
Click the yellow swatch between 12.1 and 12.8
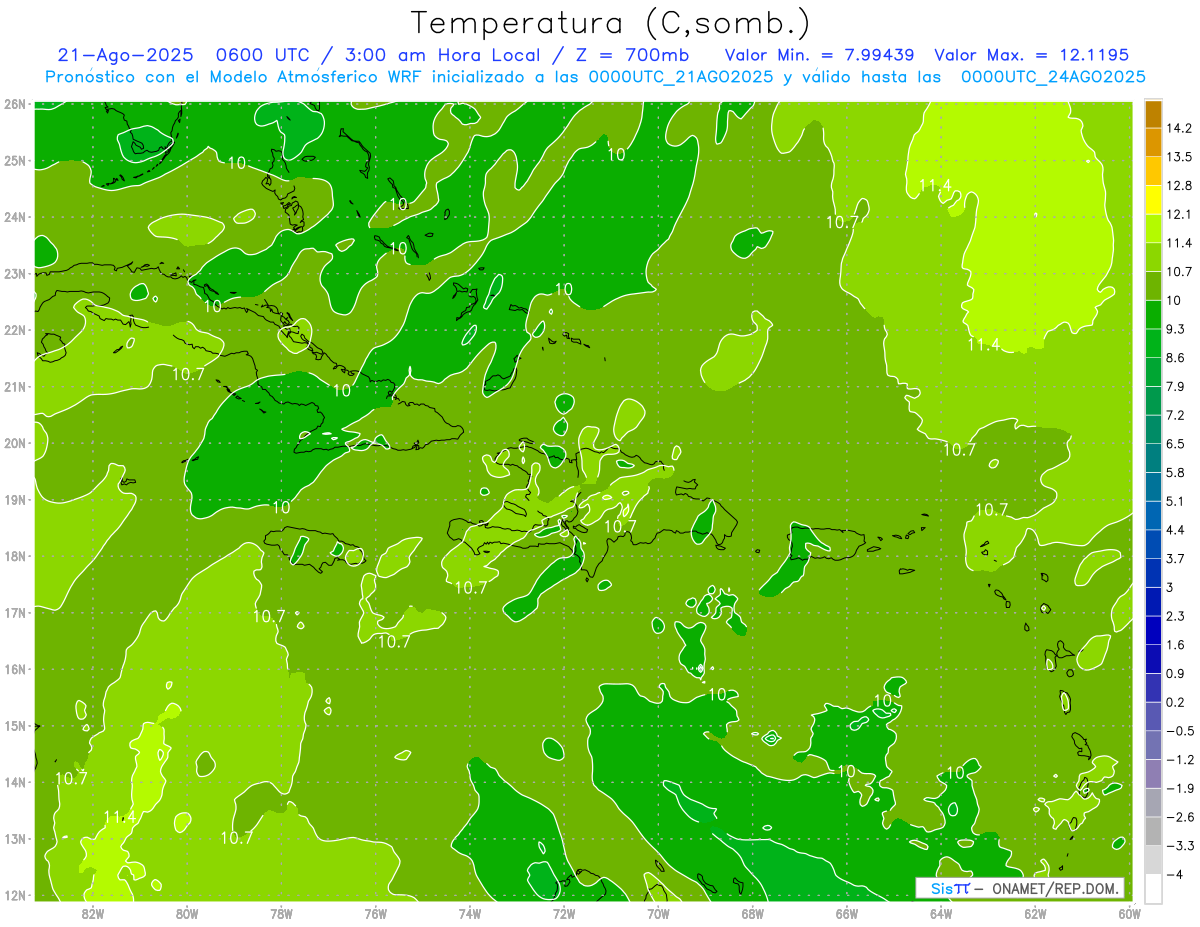(x=1152, y=200)
